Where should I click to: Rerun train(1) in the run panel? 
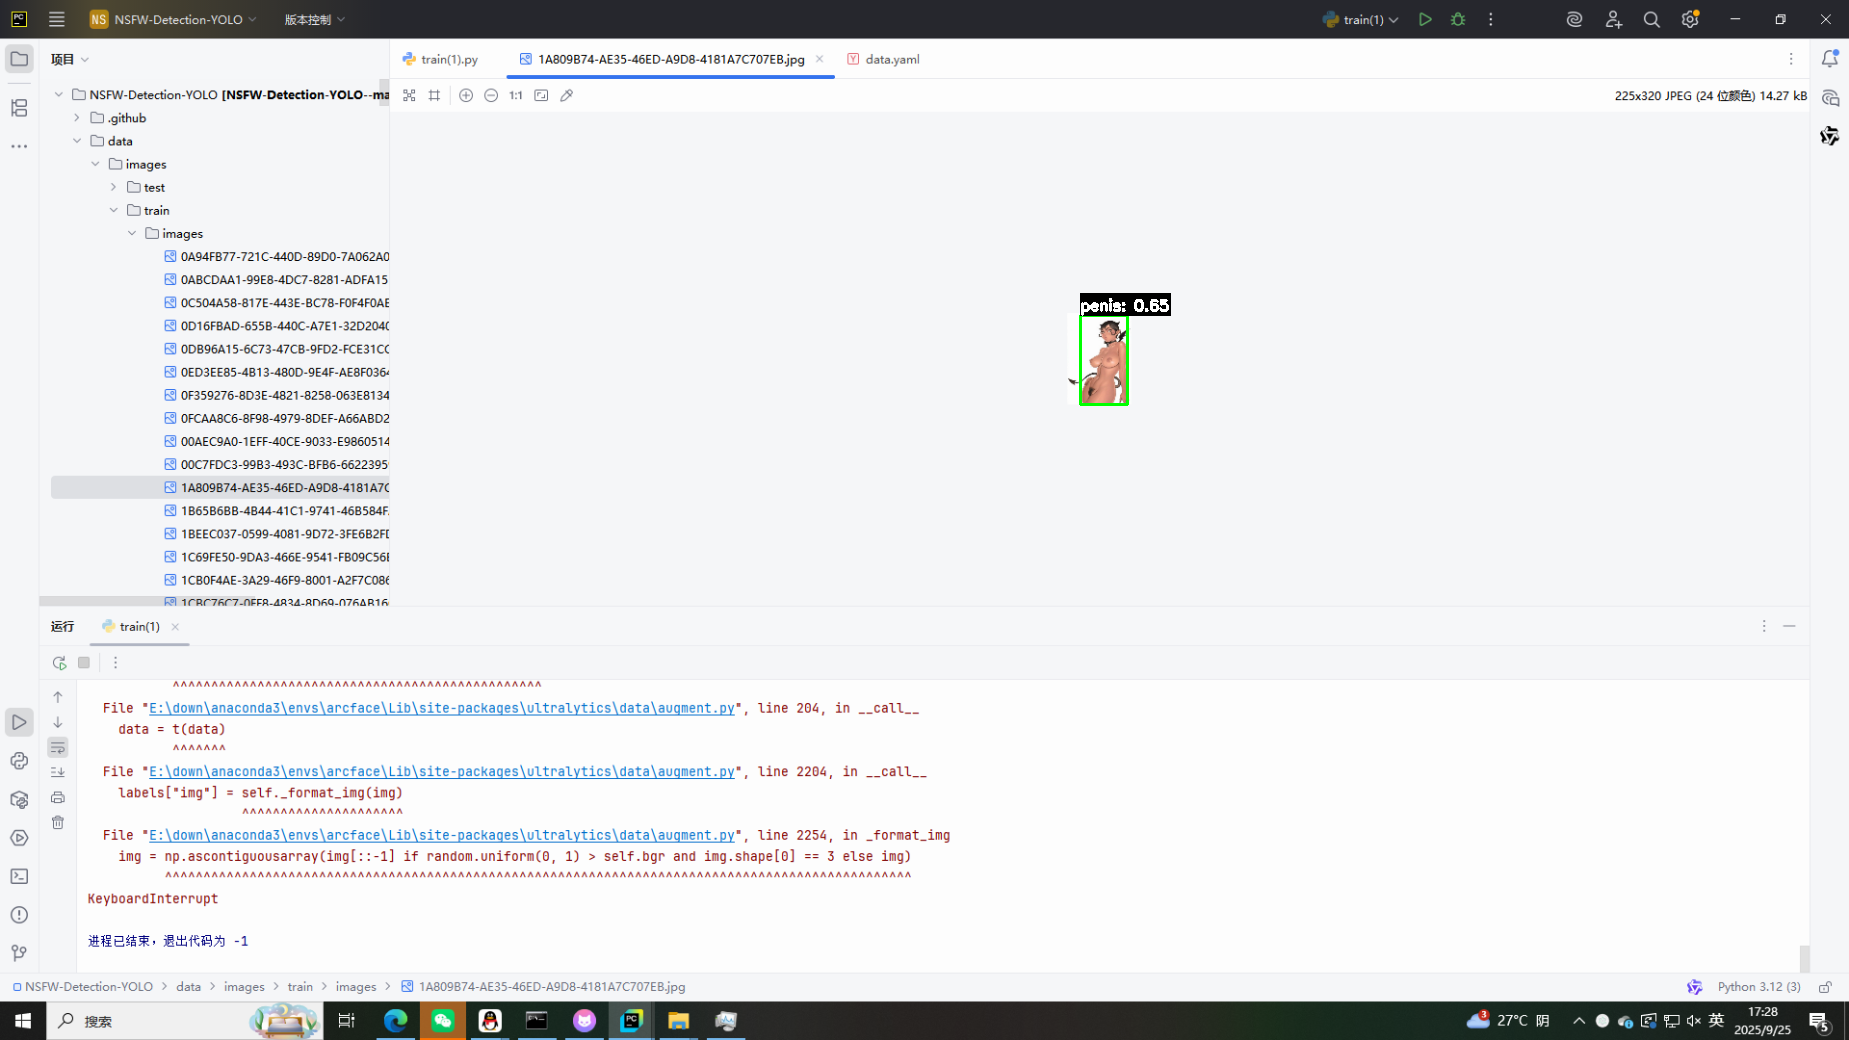[x=59, y=662]
